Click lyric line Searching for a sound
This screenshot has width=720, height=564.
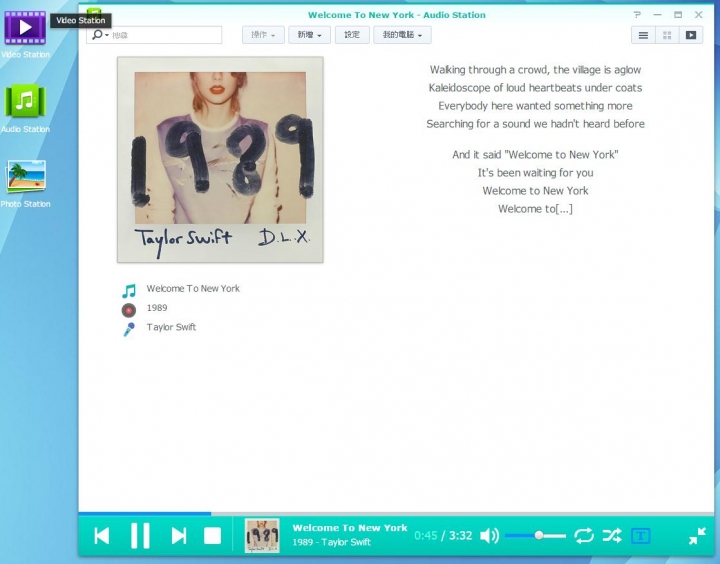pyautogui.click(x=535, y=124)
